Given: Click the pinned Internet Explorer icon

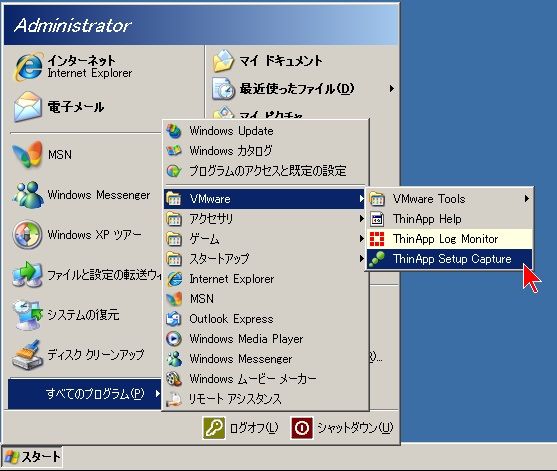Looking at the screenshot, I should (x=28, y=67).
